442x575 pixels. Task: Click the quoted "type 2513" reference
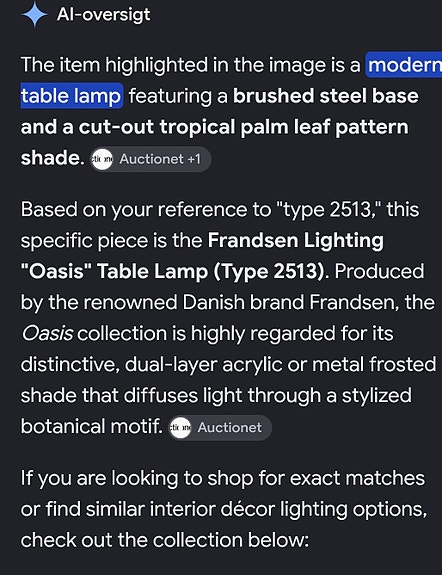[x=328, y=210]
